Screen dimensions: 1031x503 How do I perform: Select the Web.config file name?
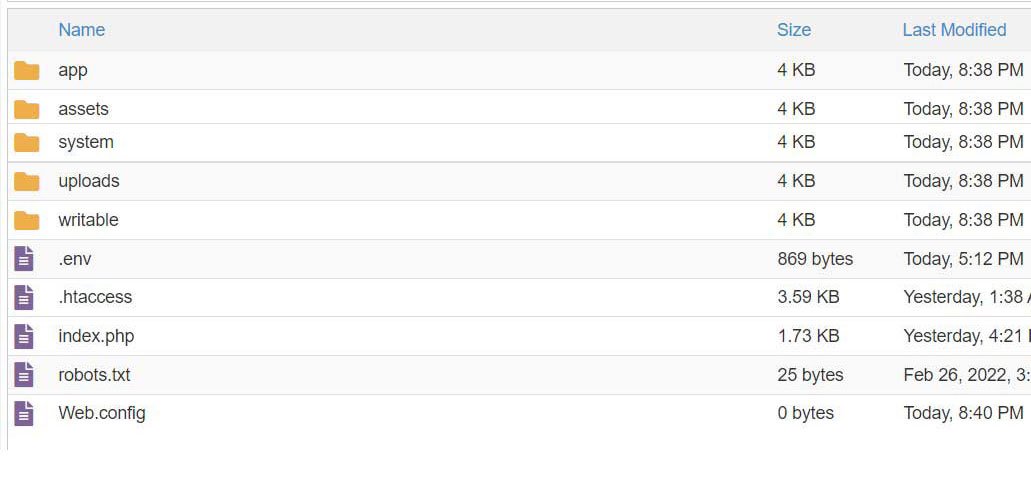pos(102,413)
